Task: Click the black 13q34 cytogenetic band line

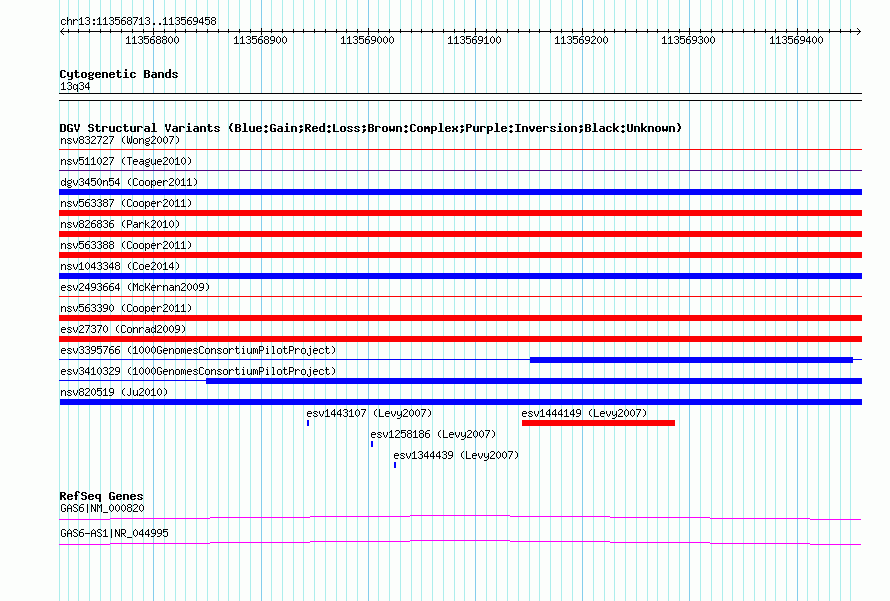Action: coord(460,97)
